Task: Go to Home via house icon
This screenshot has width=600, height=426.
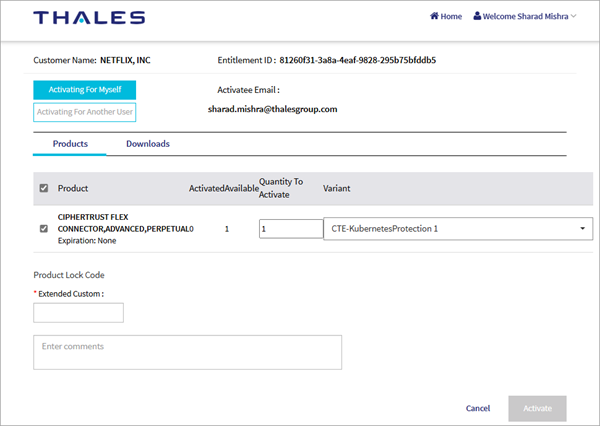Action: 435,17
